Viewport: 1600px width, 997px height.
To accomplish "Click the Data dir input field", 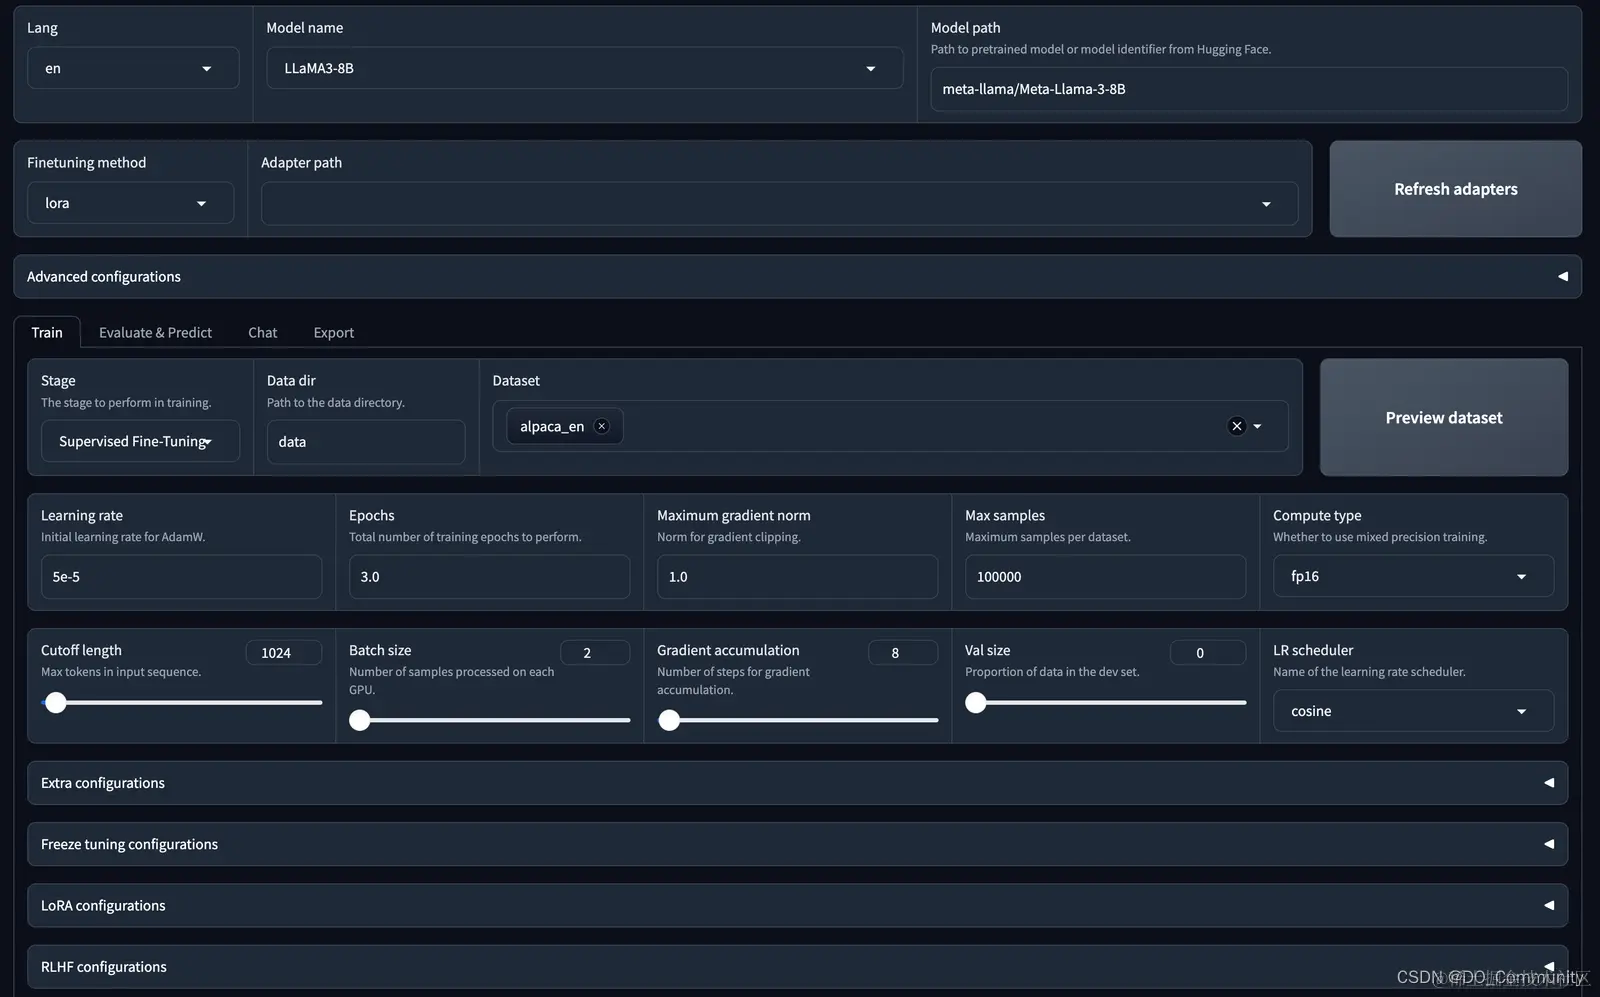I will pyautogui.click(x=366, y=441).
